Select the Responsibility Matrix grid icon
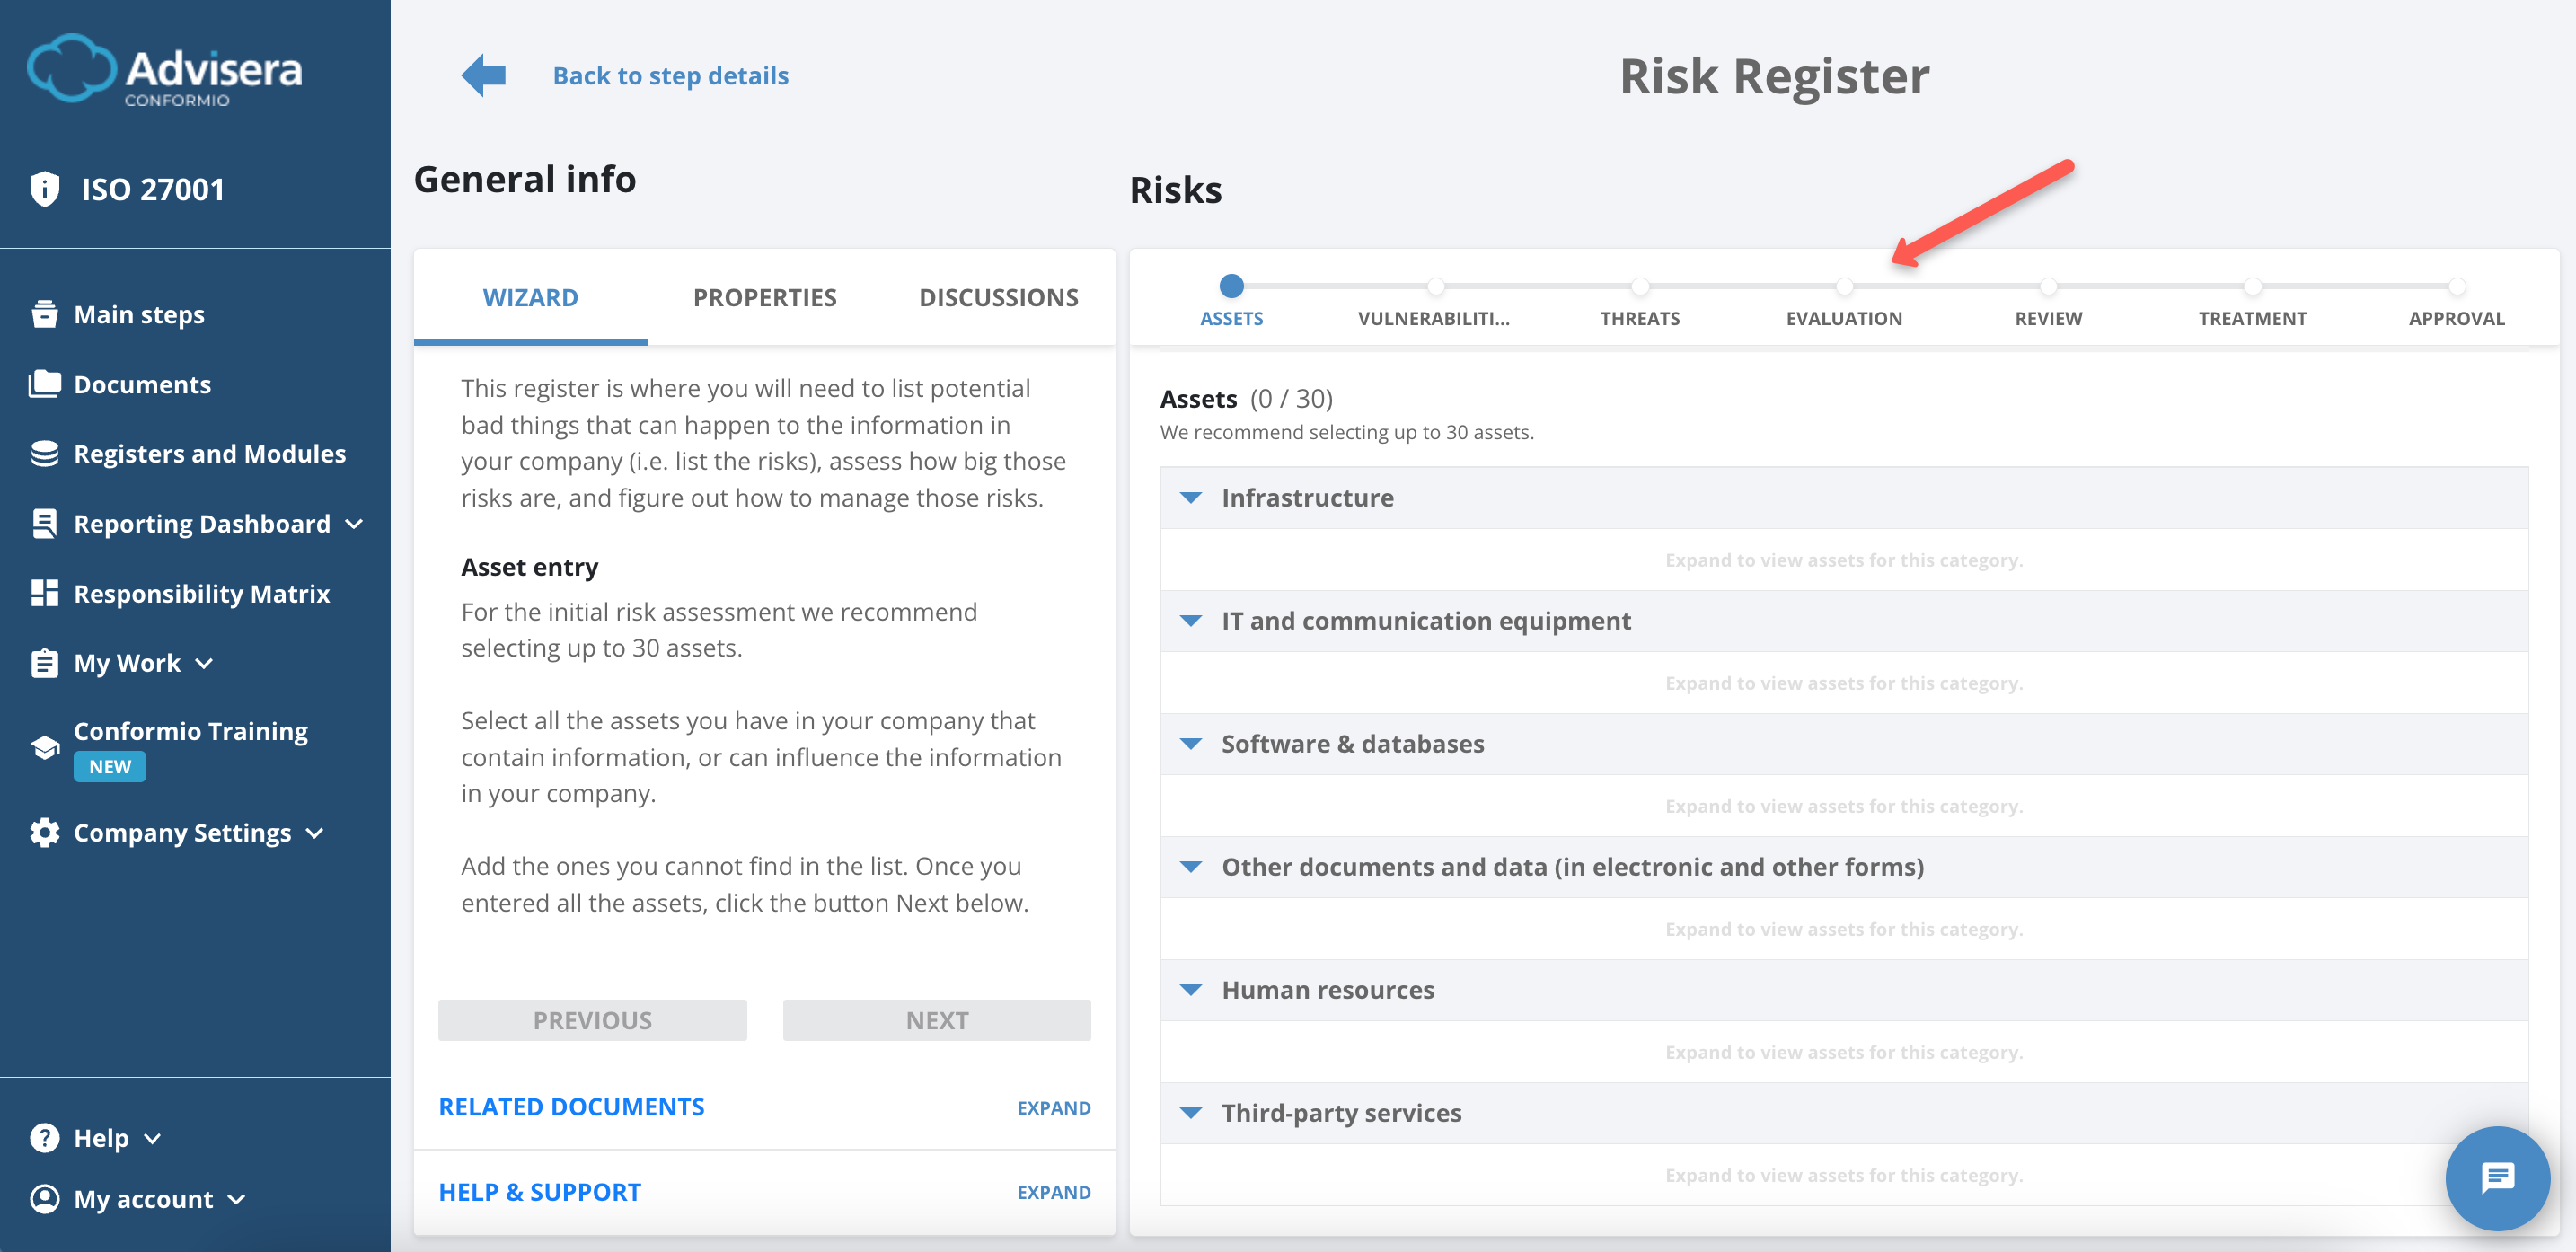The height and width of the screenshot is (1252, 2576). 45,592
